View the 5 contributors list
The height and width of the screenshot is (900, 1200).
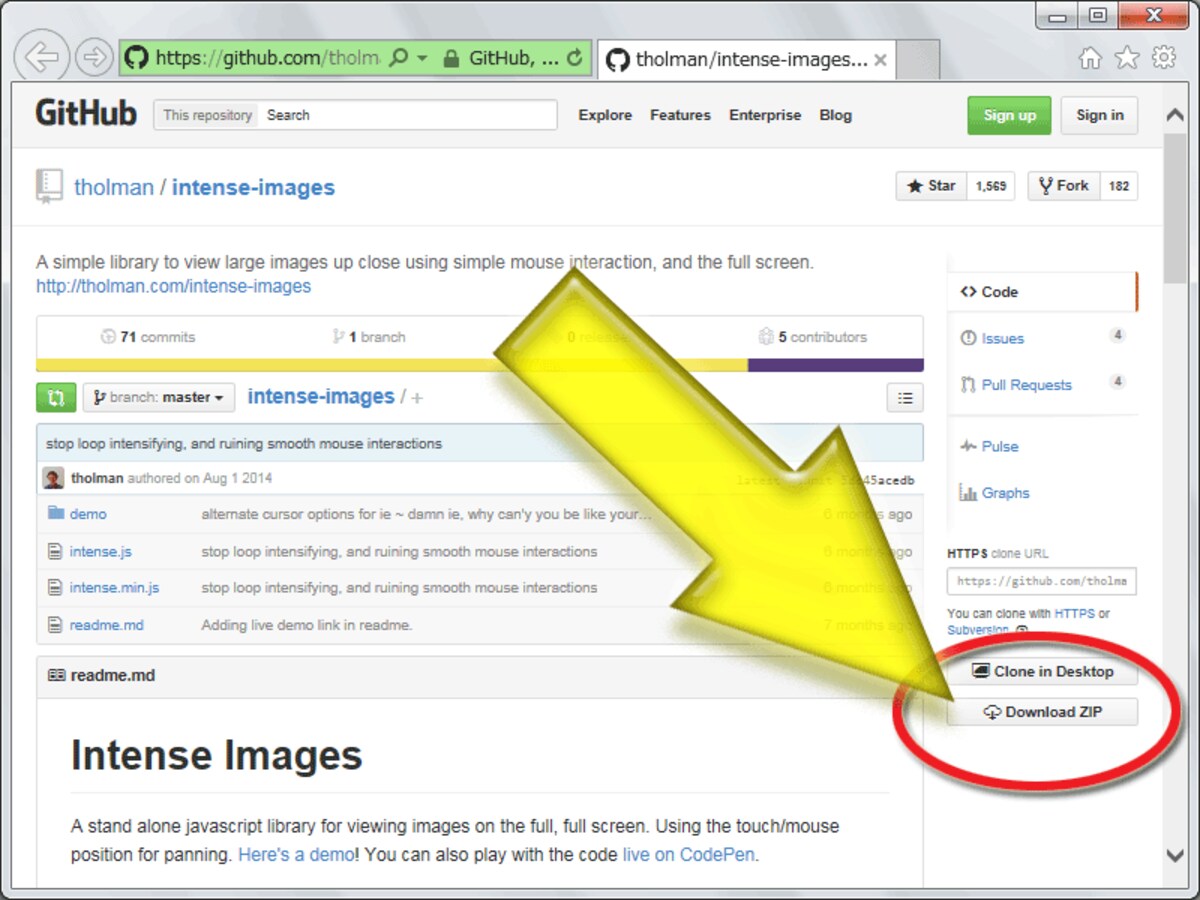tap(812, 337)
